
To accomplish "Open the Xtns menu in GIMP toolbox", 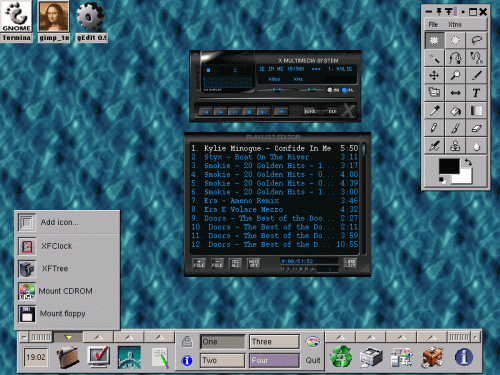I will pos(455,25).
